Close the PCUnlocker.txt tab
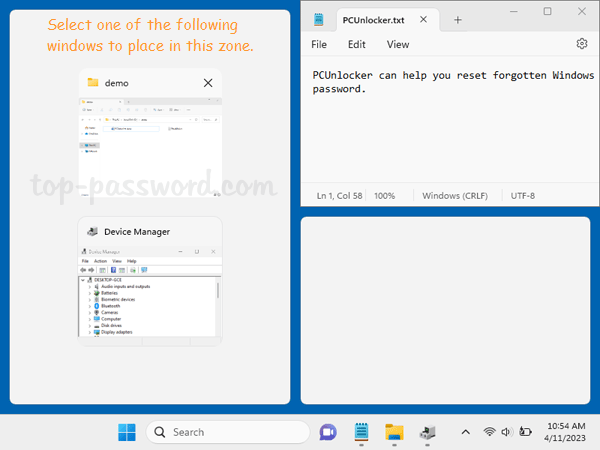The image size is (600, 450). (x=427, y=20)
